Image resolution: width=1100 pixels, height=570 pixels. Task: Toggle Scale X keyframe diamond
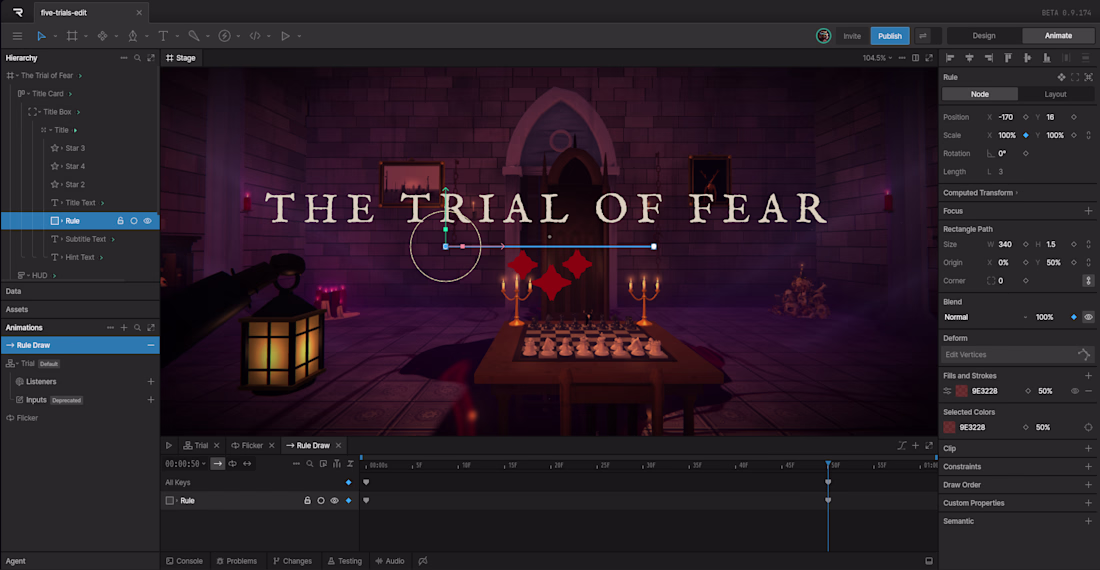coord(1026,135)
